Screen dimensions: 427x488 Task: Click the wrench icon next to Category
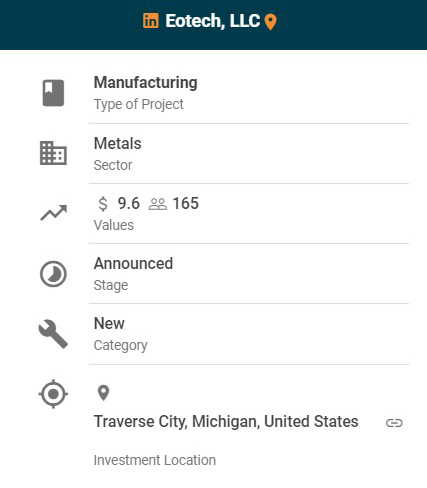tap(53, 334)
